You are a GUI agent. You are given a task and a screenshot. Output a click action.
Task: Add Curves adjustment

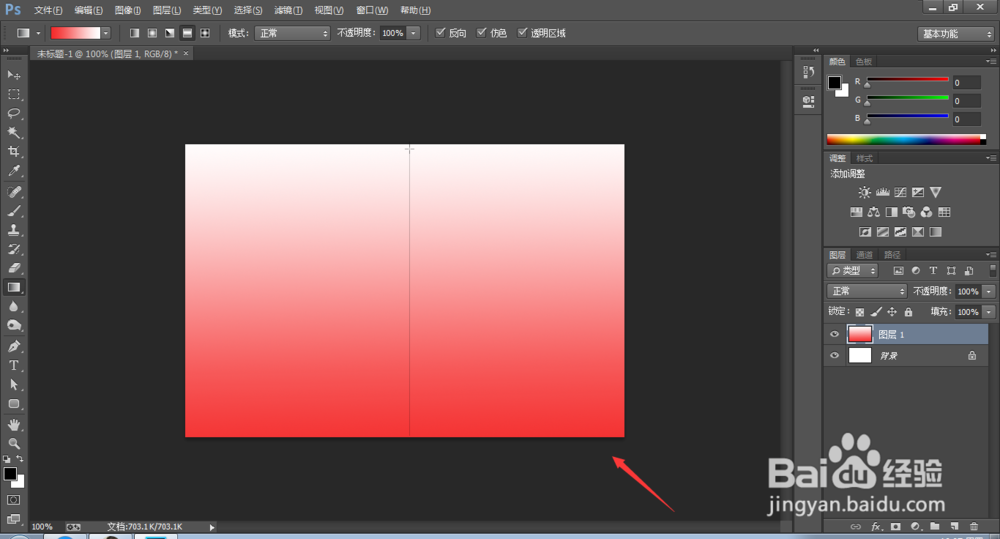(x=900, y=192)
